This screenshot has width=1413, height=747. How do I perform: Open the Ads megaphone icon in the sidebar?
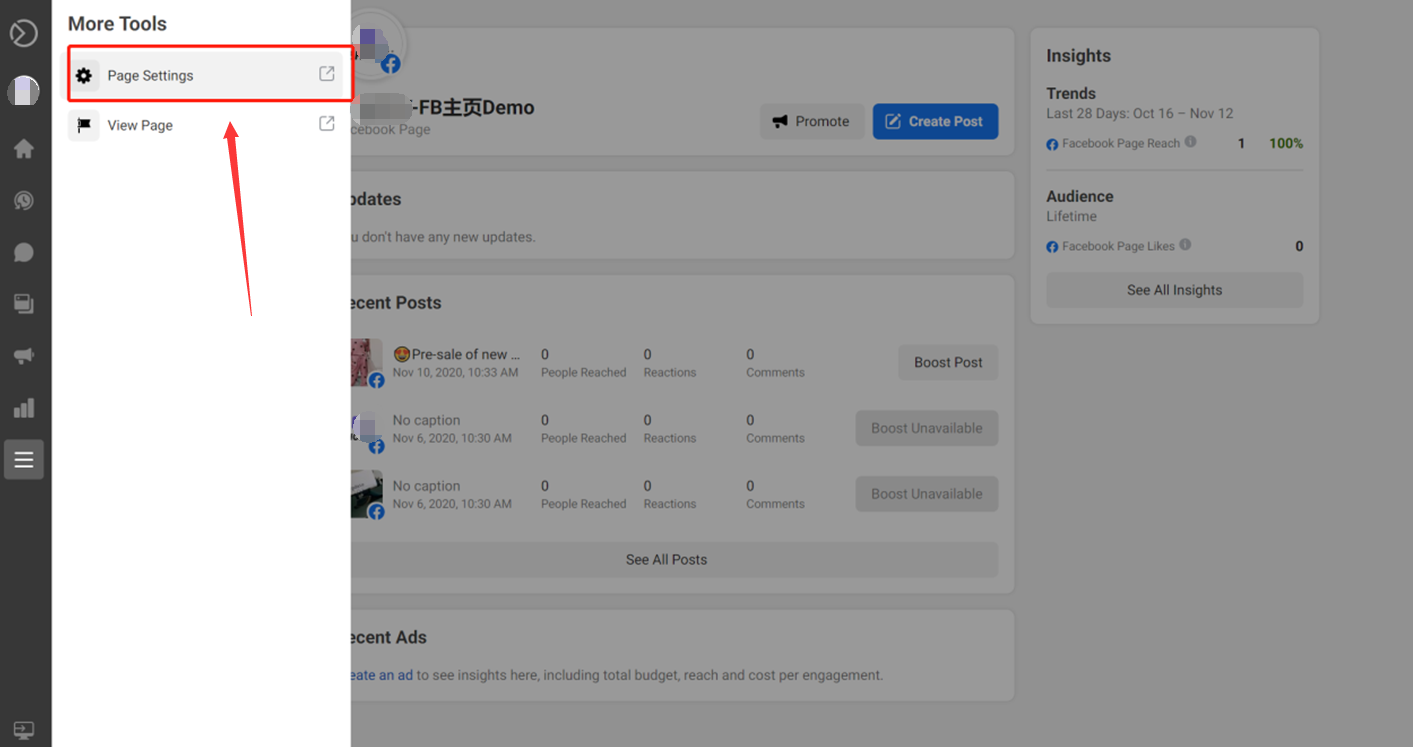(24, 356)
